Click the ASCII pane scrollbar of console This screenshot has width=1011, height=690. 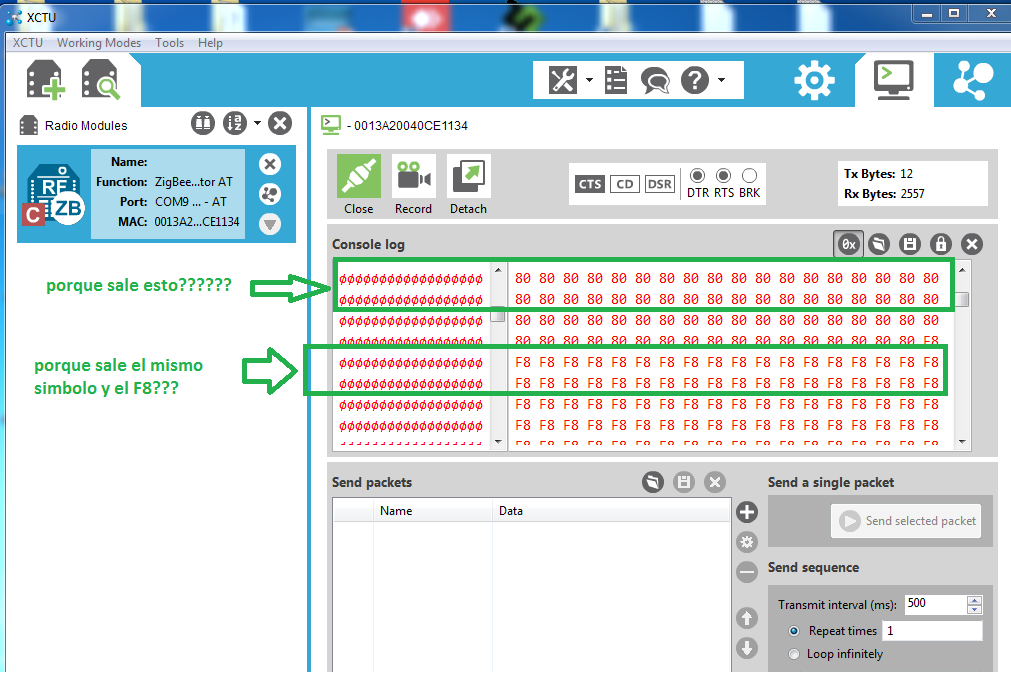tap(498, 355)
